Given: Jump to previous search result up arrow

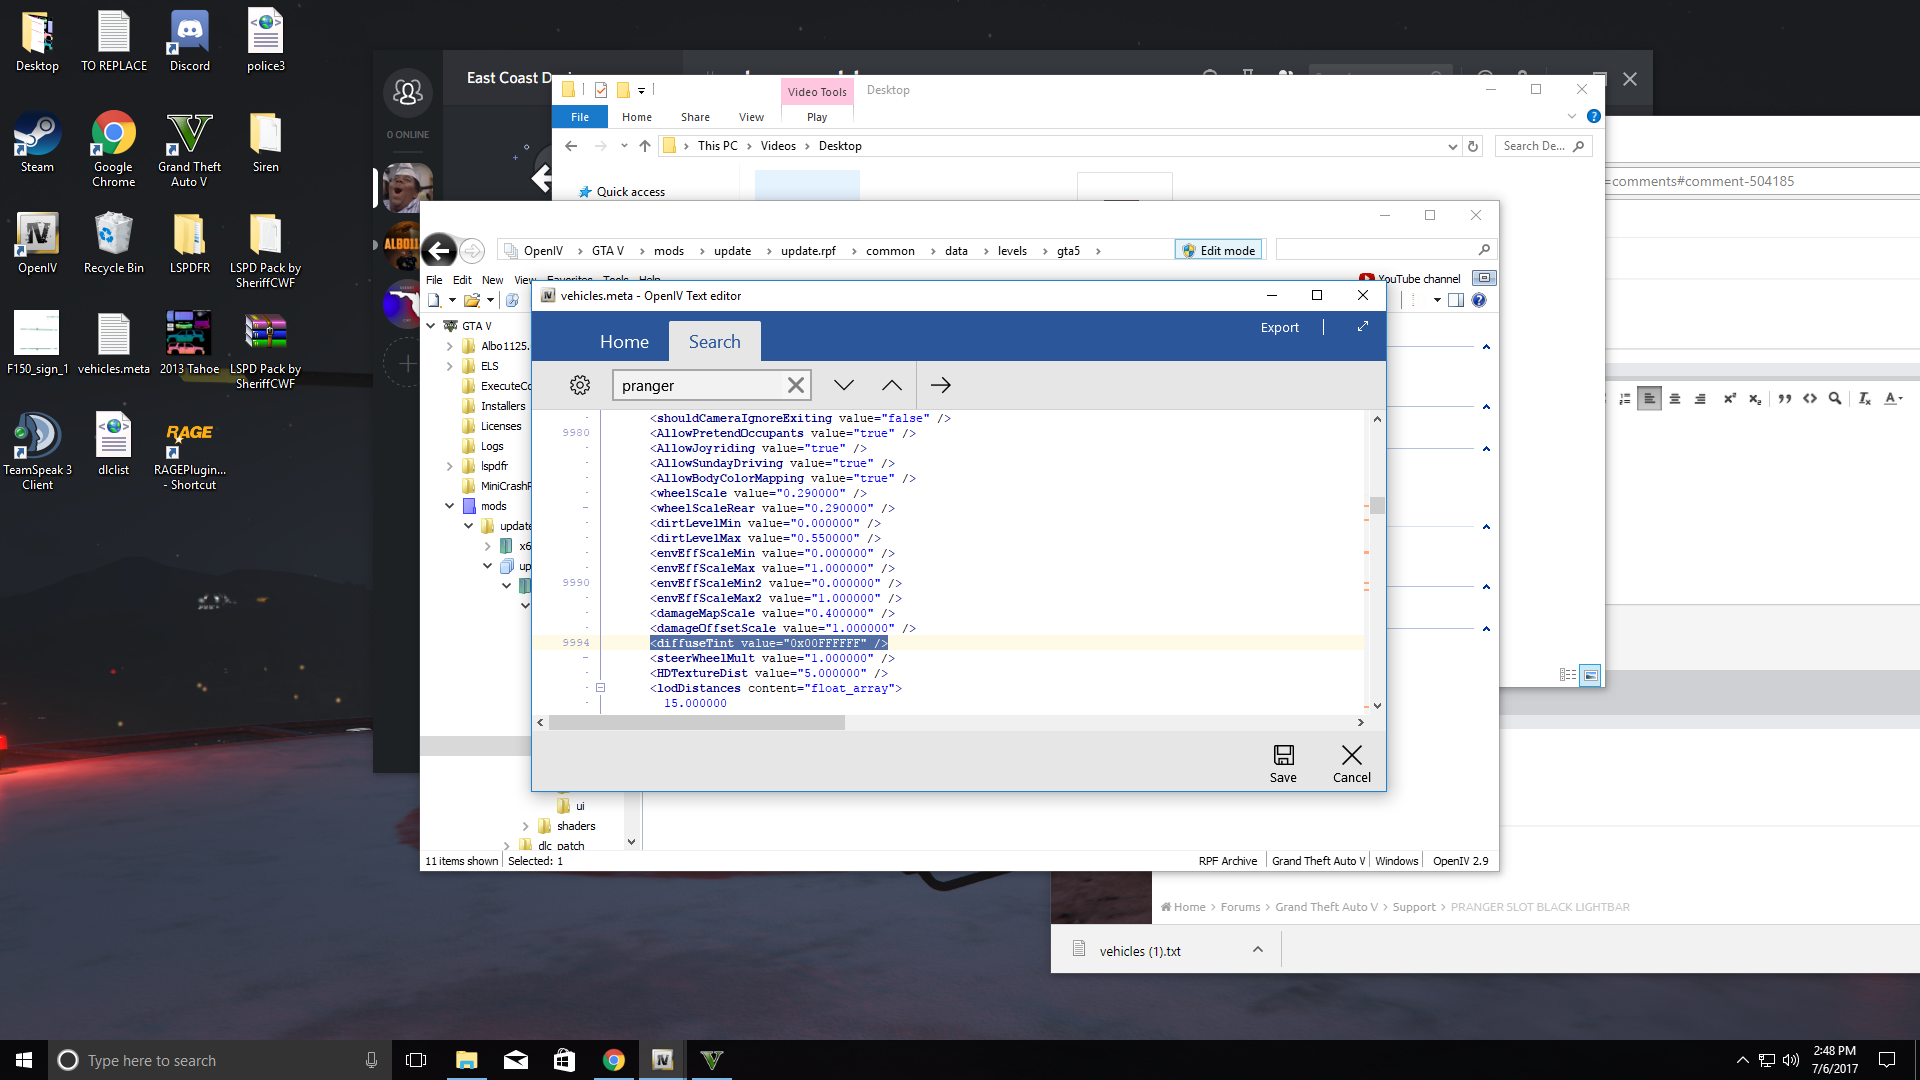Looking at the screenshot, I should [892, 385].
